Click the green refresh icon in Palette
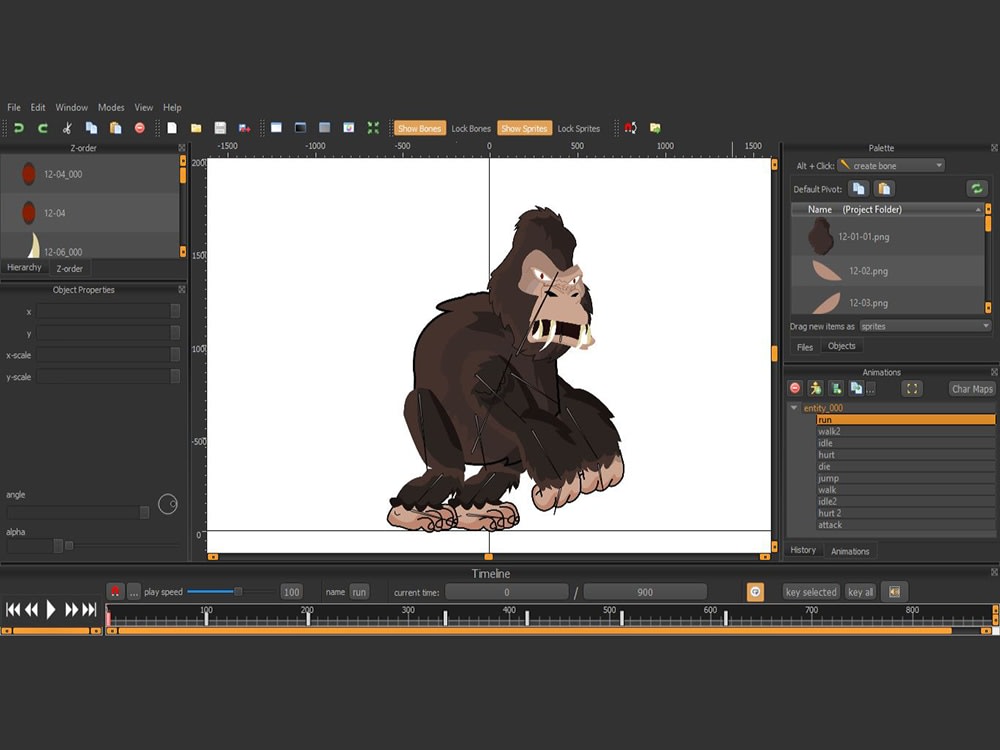The height and width of the screenshot is (750, 1000). (976, 188)
